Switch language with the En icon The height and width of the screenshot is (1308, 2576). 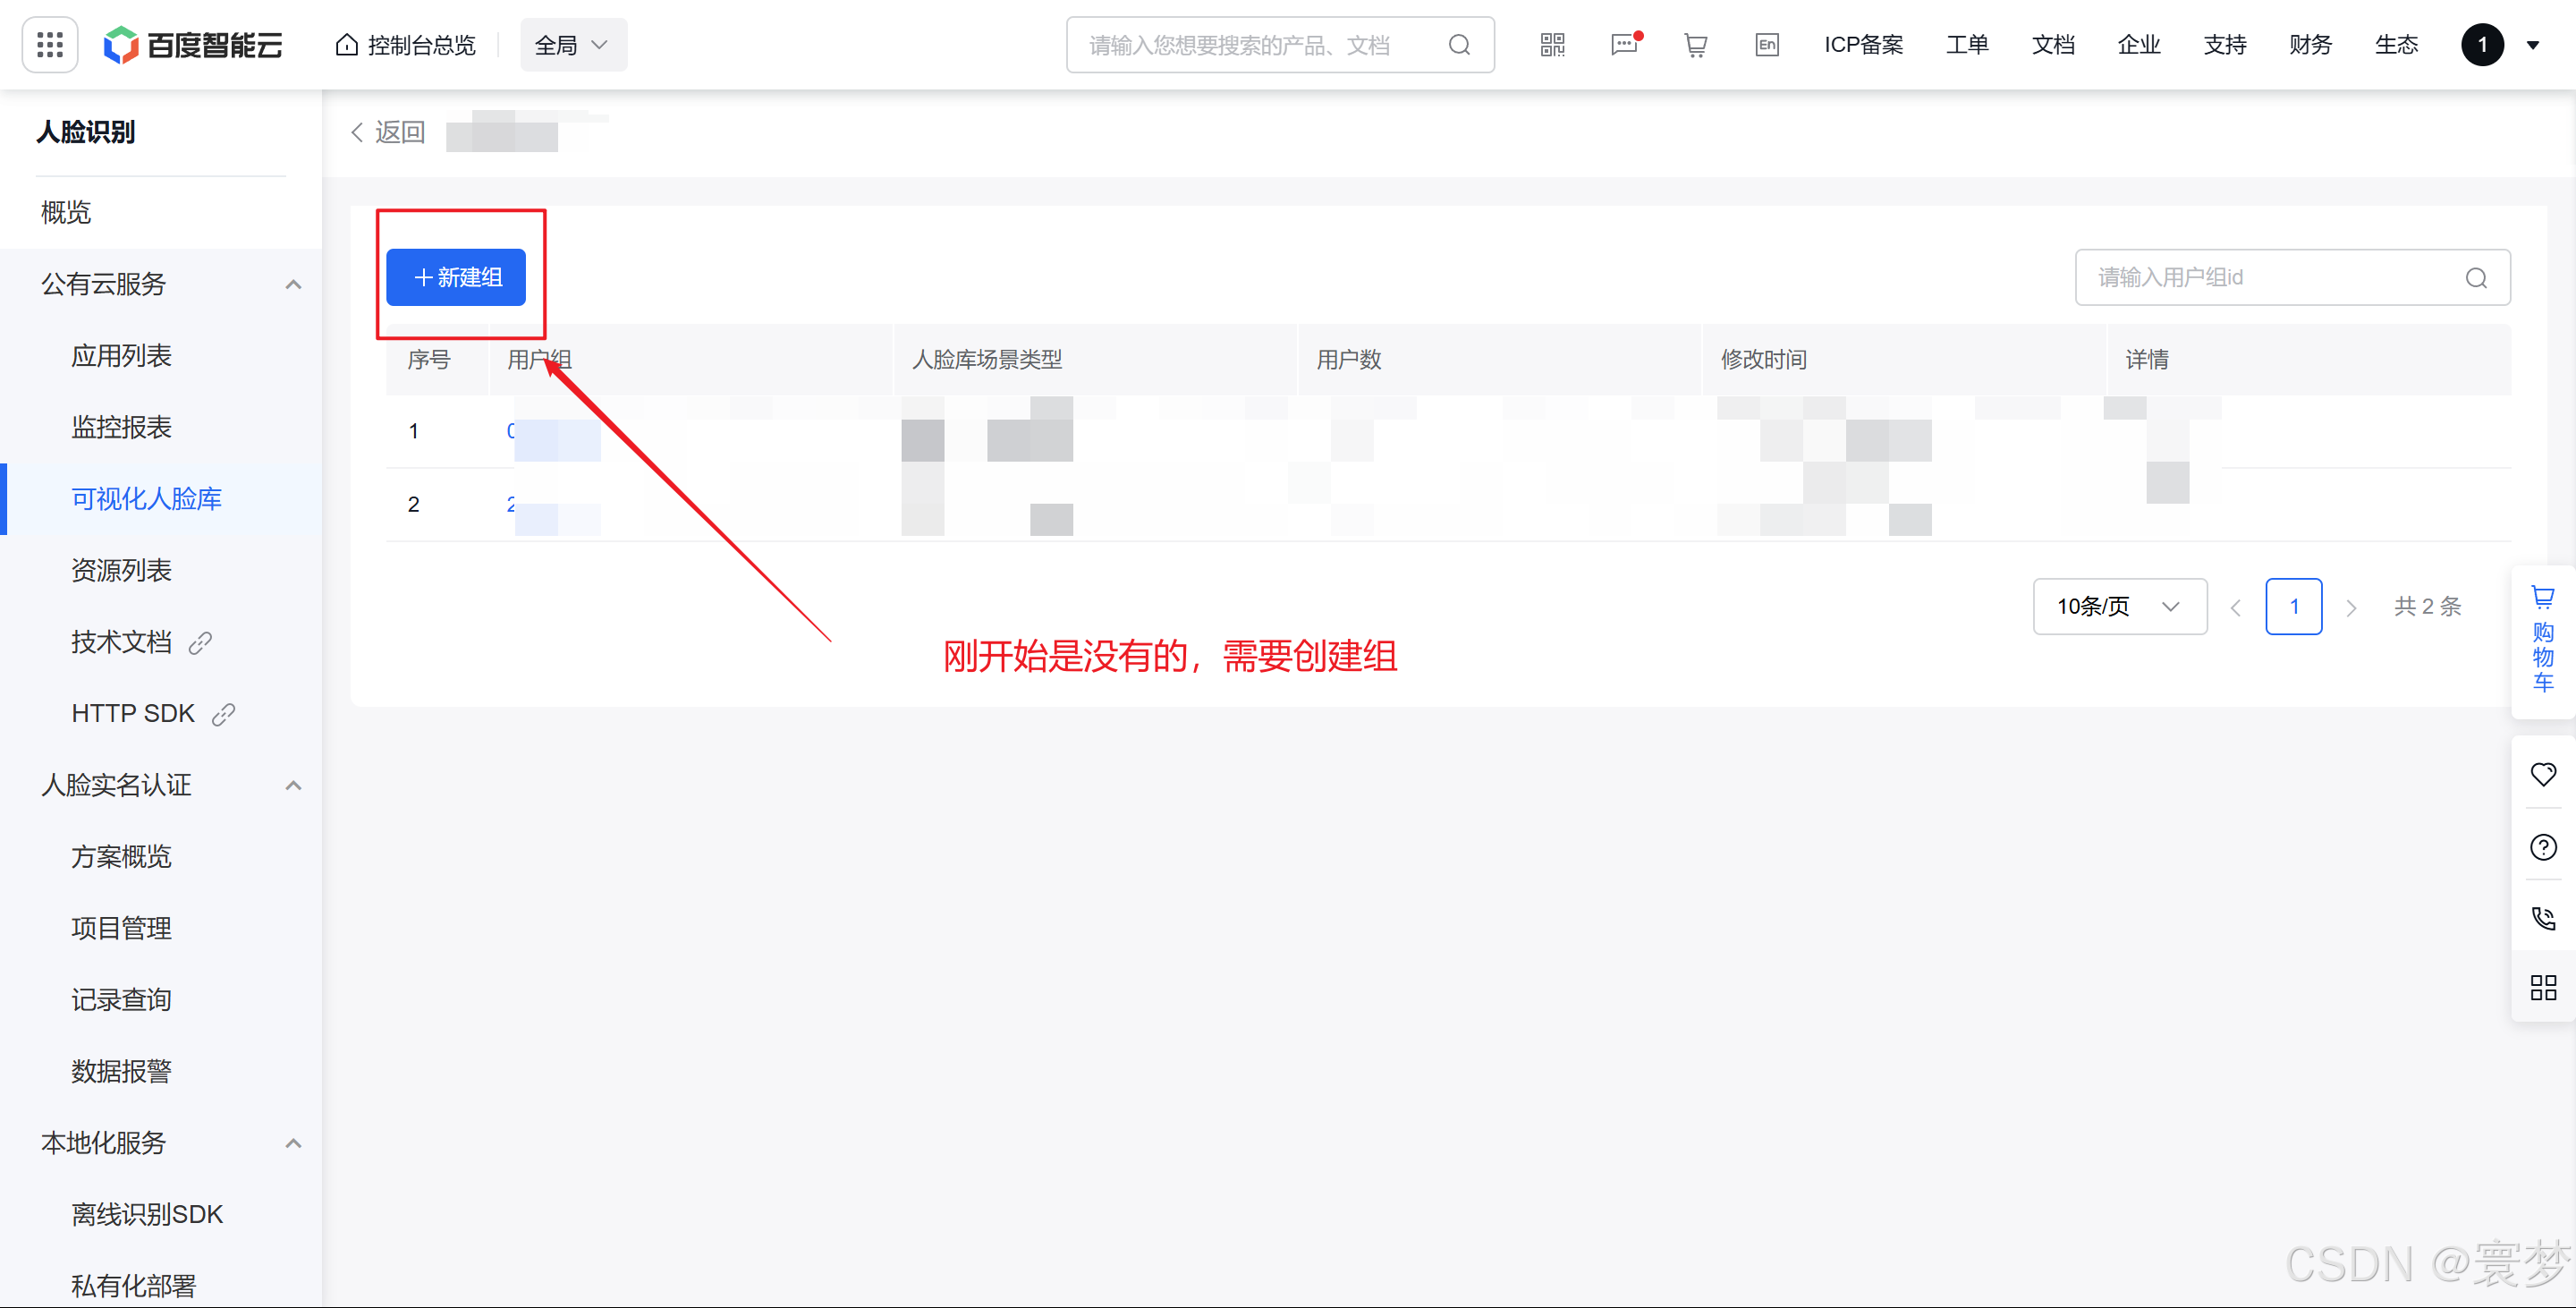(x=1767, y=45)
